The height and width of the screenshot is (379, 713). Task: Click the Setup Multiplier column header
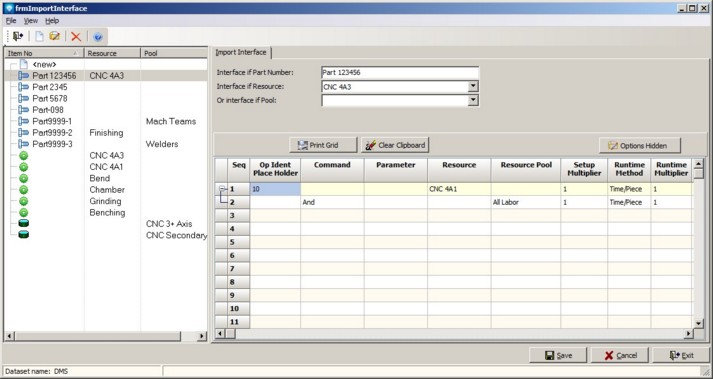click(584, 169)
